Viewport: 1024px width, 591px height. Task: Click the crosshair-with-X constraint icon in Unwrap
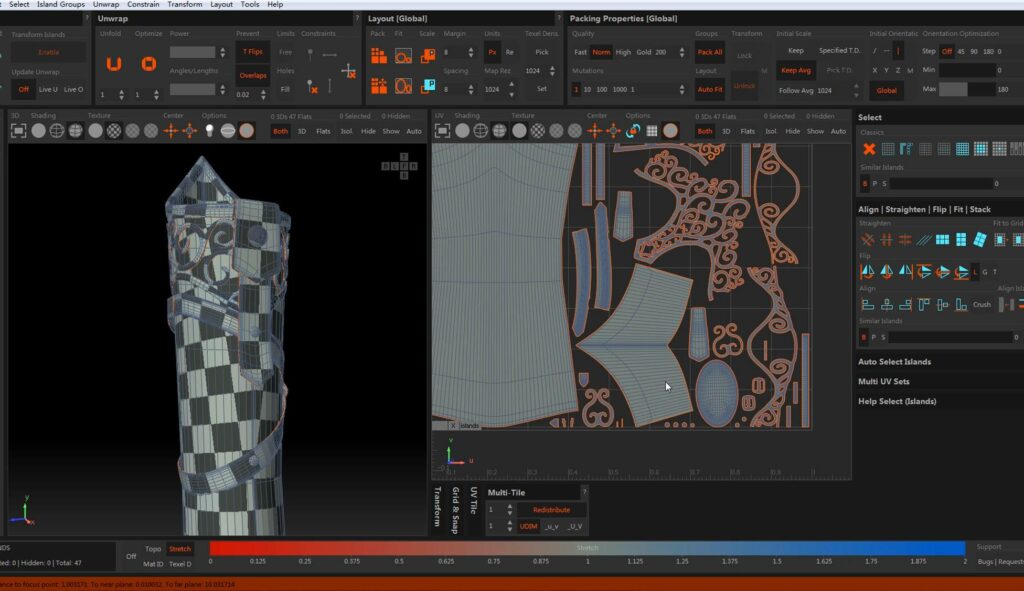pyautogui.click(x=349, y=71)
